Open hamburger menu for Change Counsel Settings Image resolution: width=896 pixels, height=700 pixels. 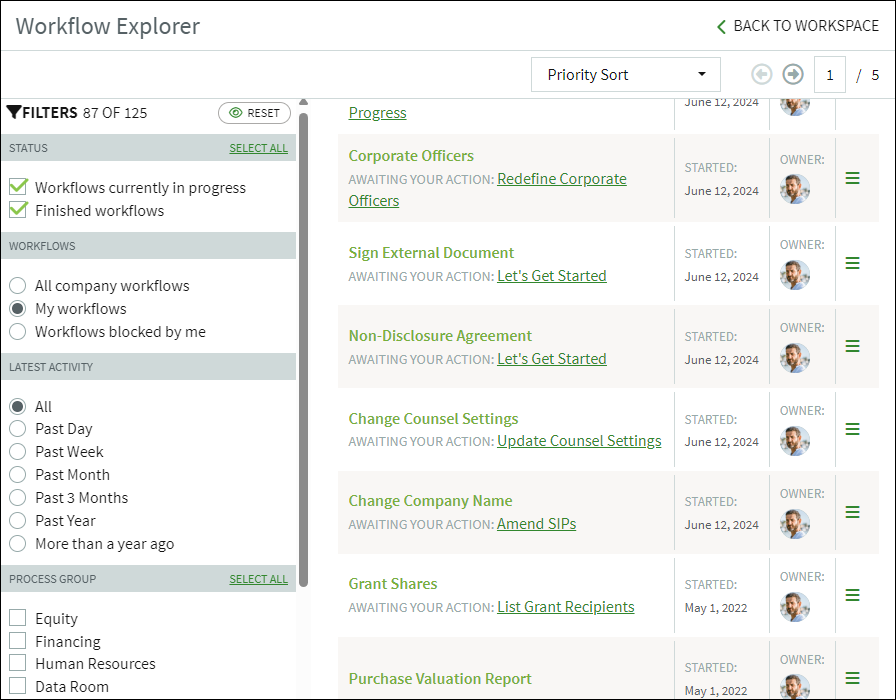(852, 429)
